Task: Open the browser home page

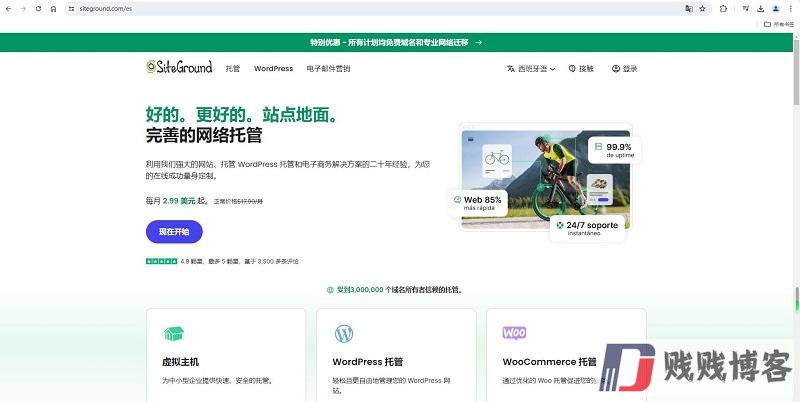Action: pyautogui.click(x=53, y=9)
